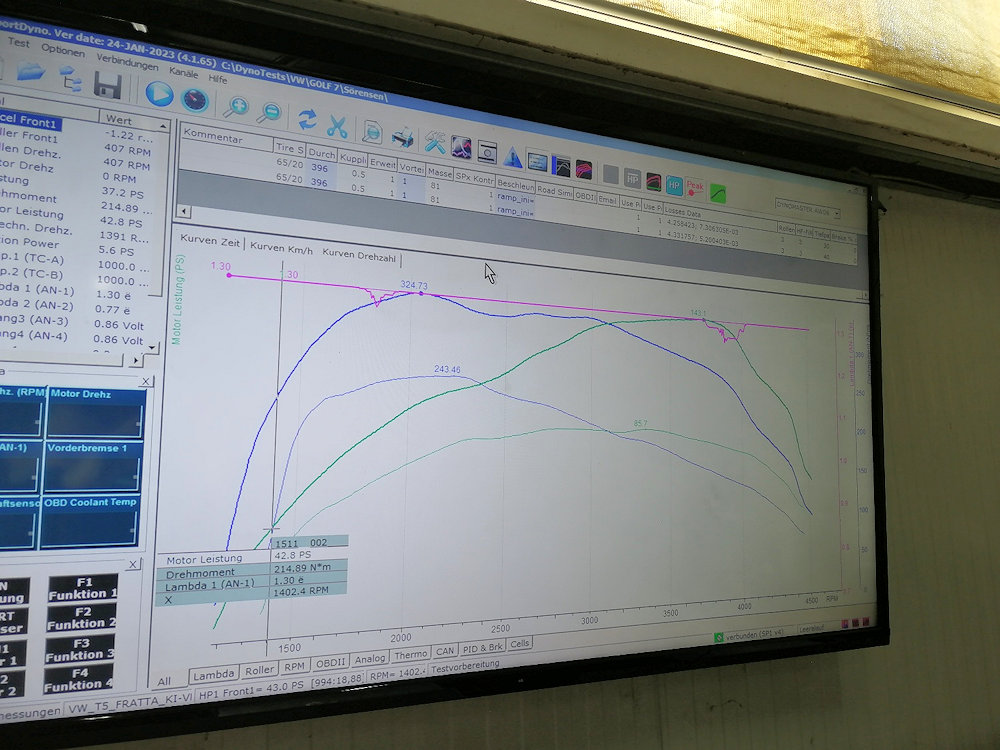1000x750 pixels.
Task: Select the Lambda tab below the chart
Action: point(214,673)
